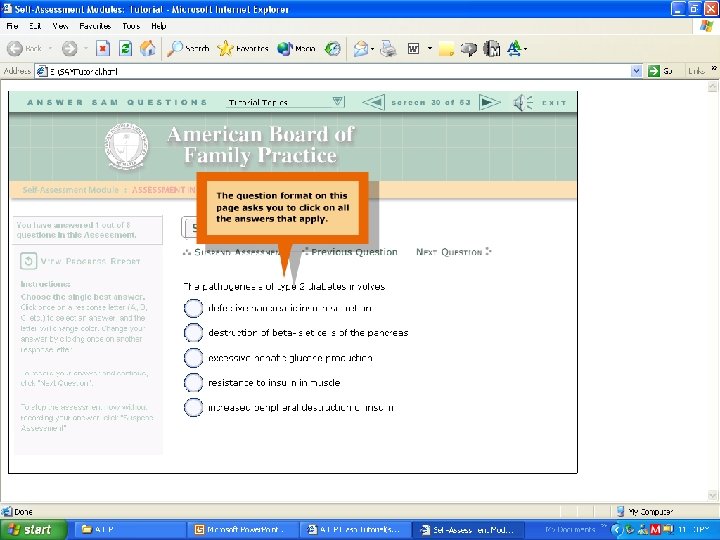Open the Back button history dropdown arrow

50,48
